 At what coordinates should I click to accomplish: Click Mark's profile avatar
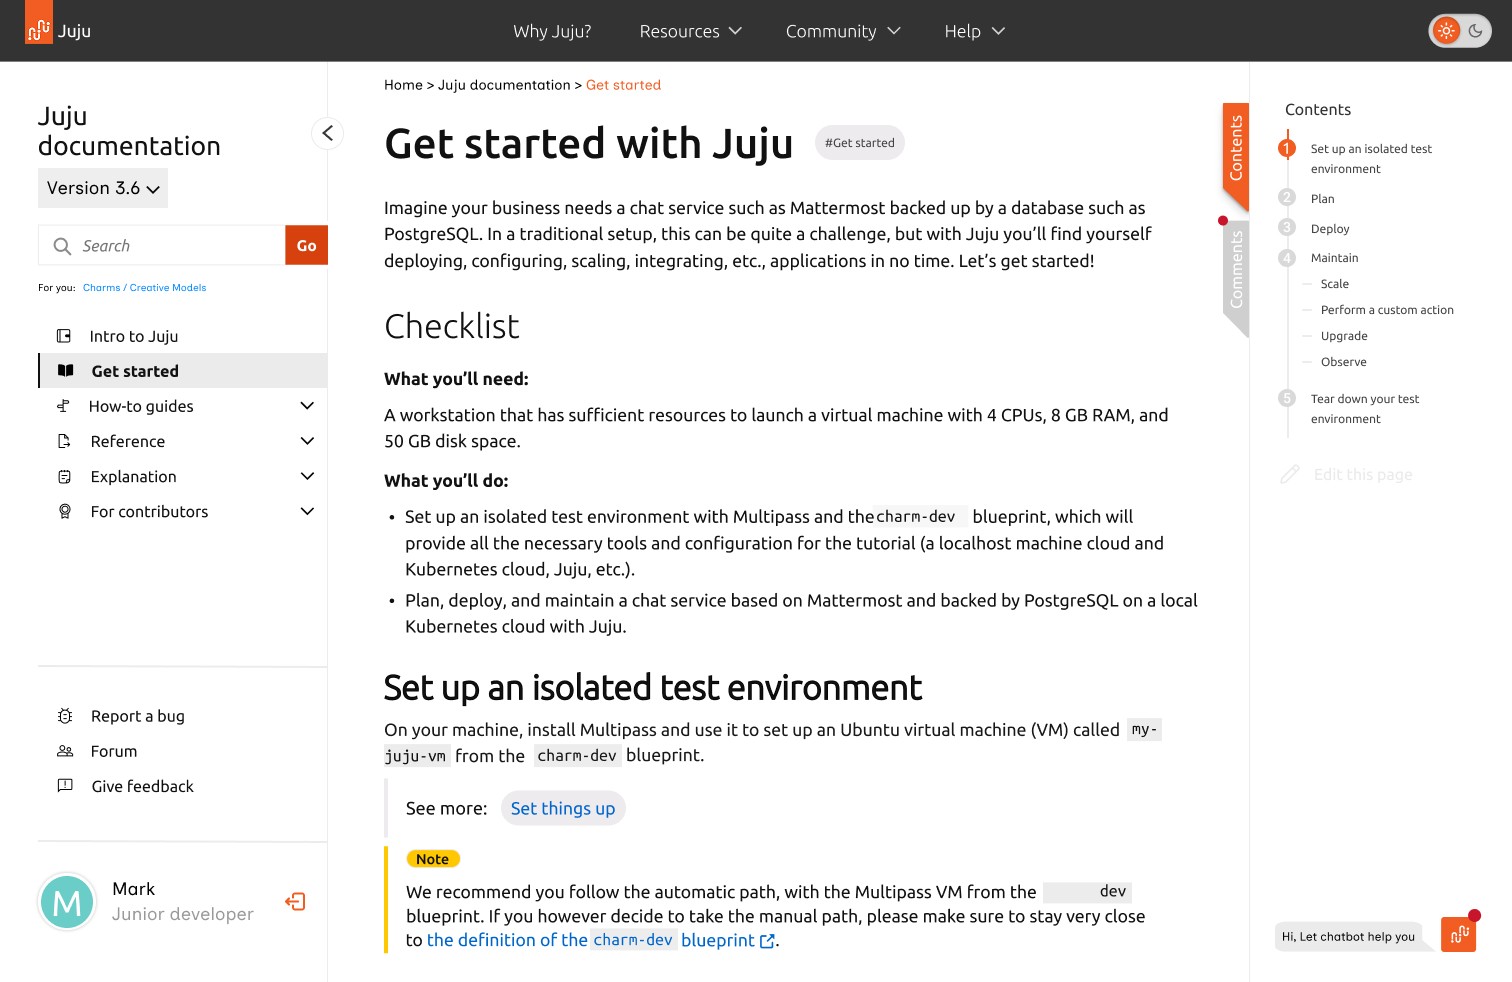coord(67,901)
